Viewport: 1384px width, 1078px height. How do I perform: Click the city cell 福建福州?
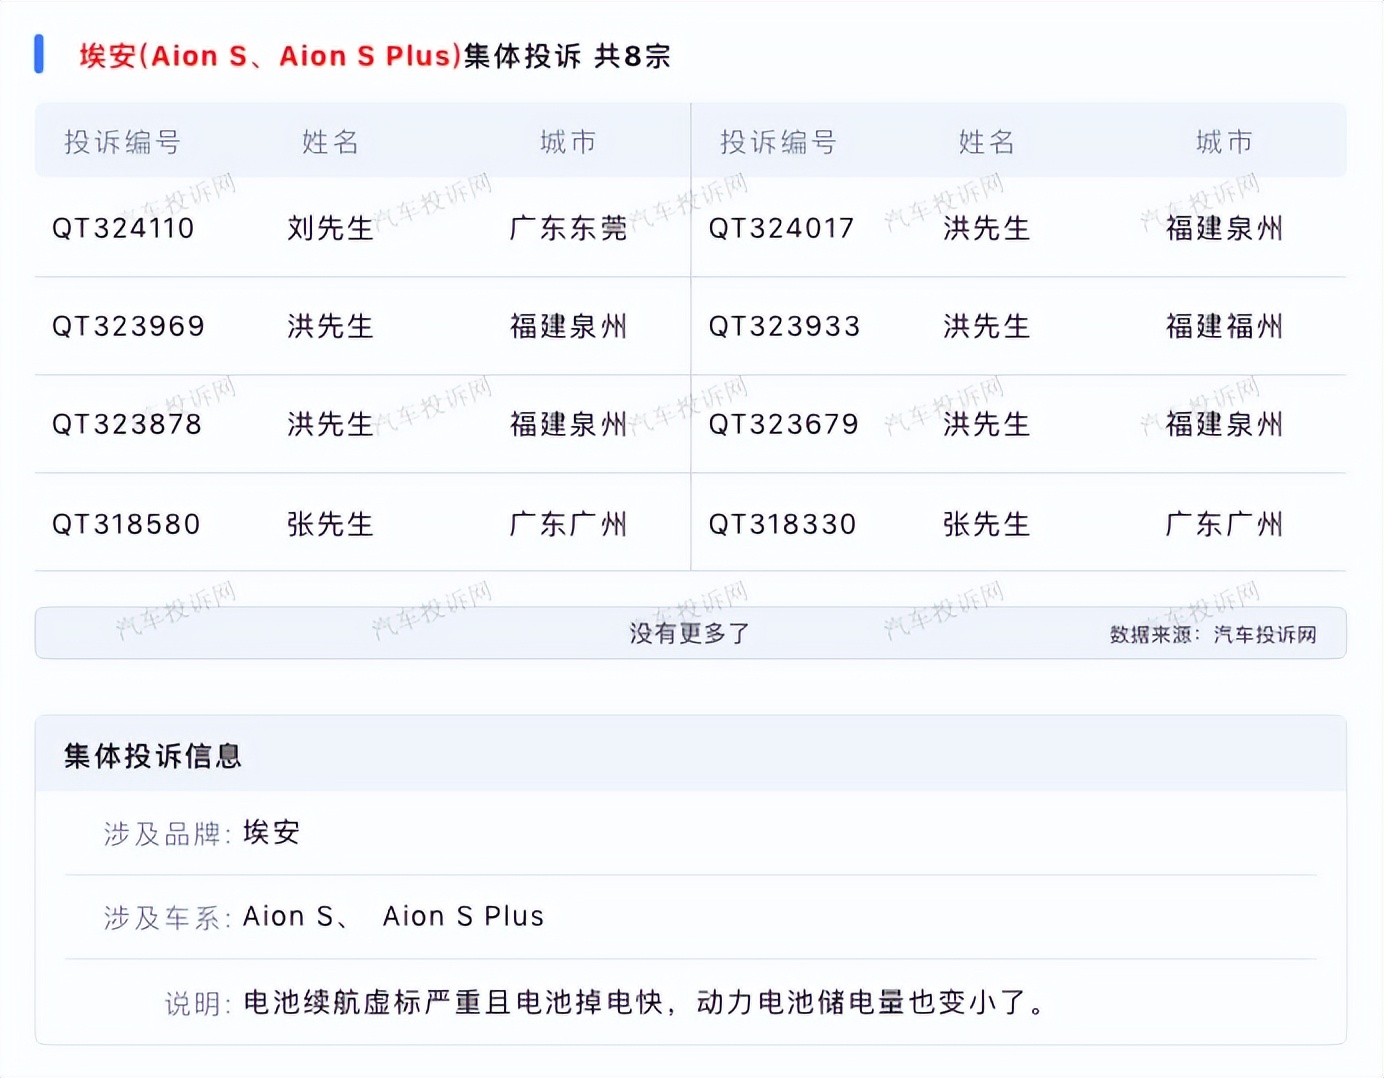point(1224,327)
